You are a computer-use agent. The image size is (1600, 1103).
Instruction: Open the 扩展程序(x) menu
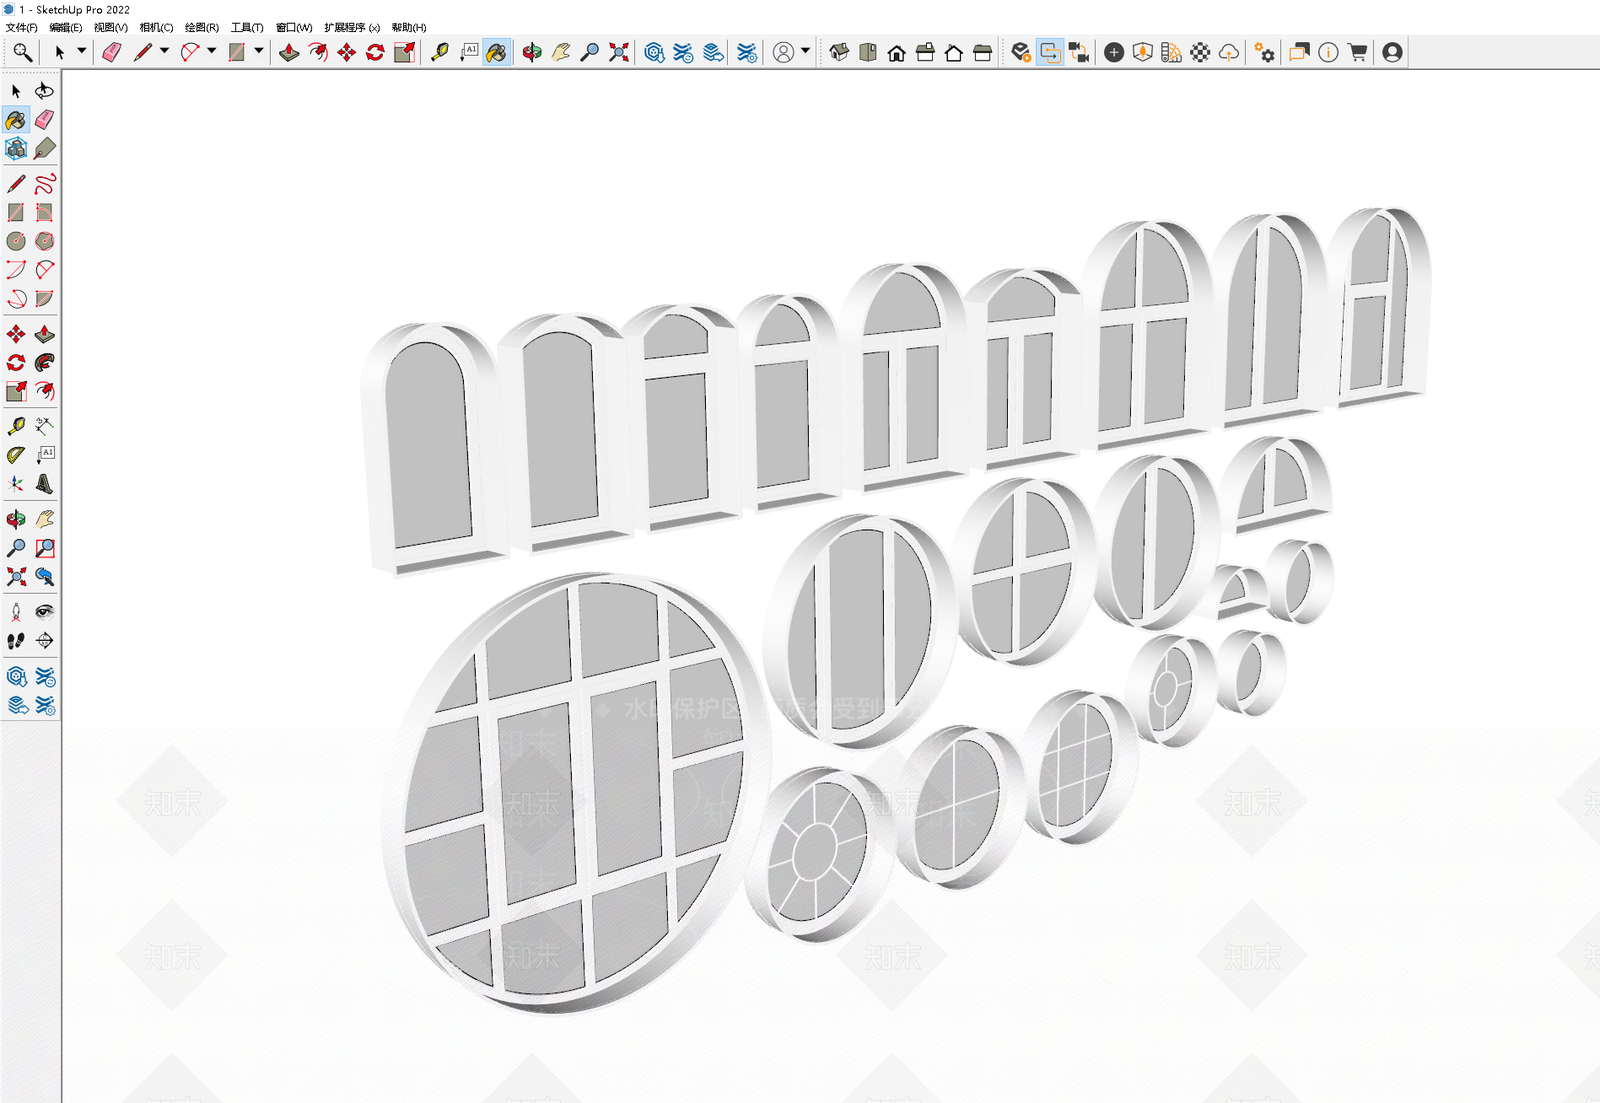(352, 27)
